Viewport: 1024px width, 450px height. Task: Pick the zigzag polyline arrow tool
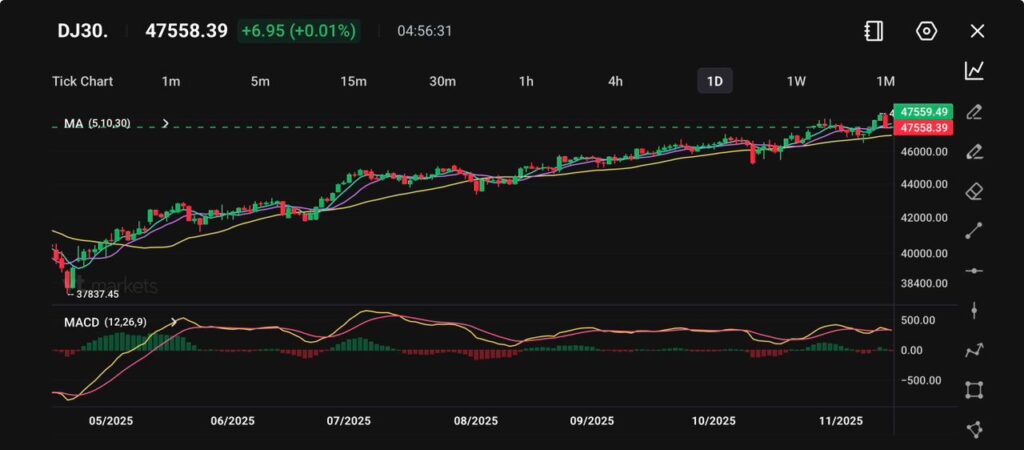[x=974, y=350]
